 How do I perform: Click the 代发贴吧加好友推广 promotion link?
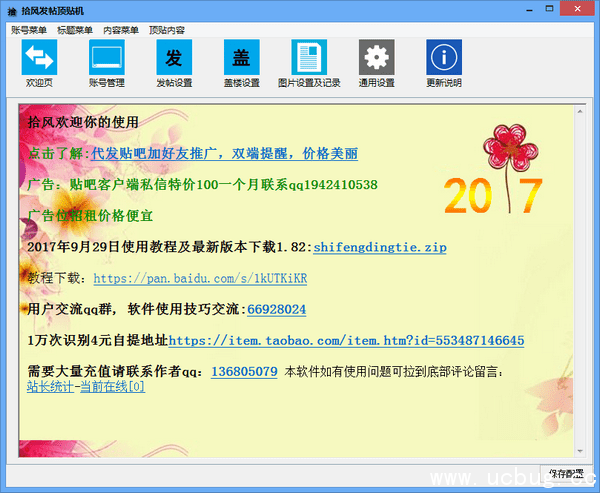coord(224,153)
